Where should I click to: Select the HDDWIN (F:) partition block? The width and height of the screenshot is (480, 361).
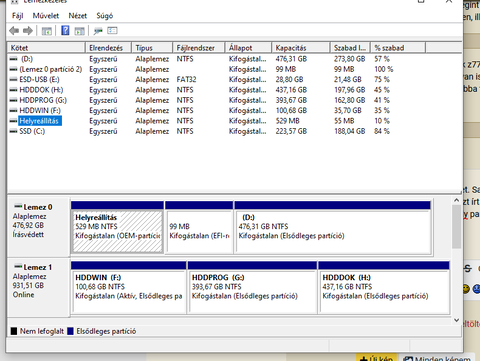pos(129,288)
